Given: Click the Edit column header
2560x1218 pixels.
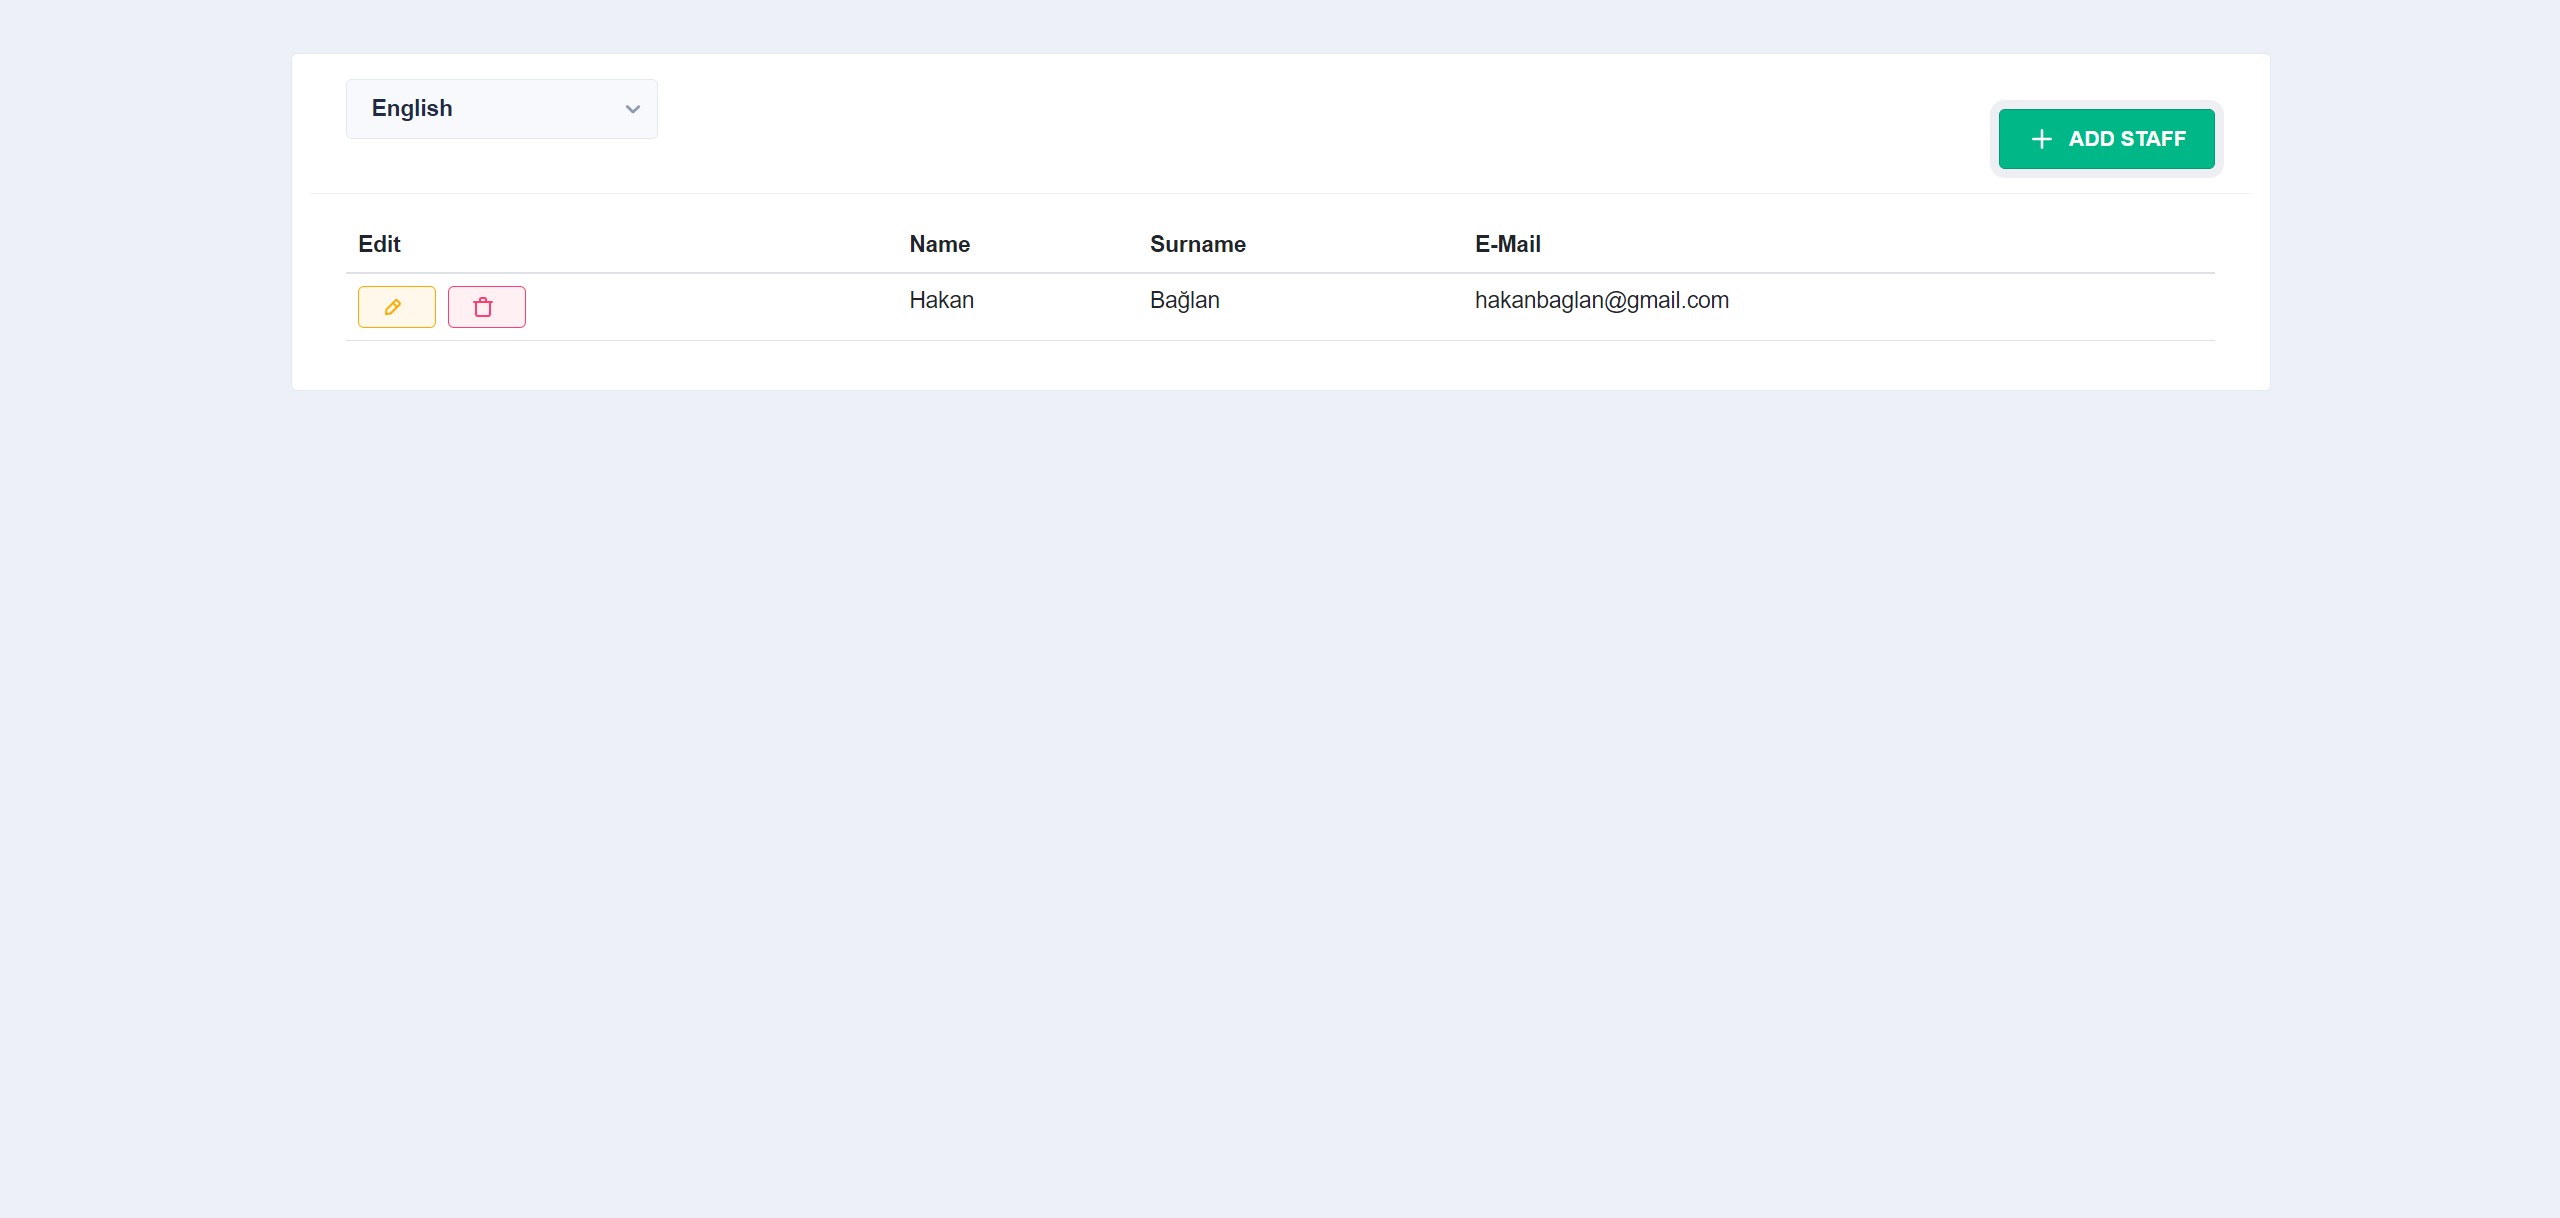Looking at the screenshot, I should (x=379, y=244).
